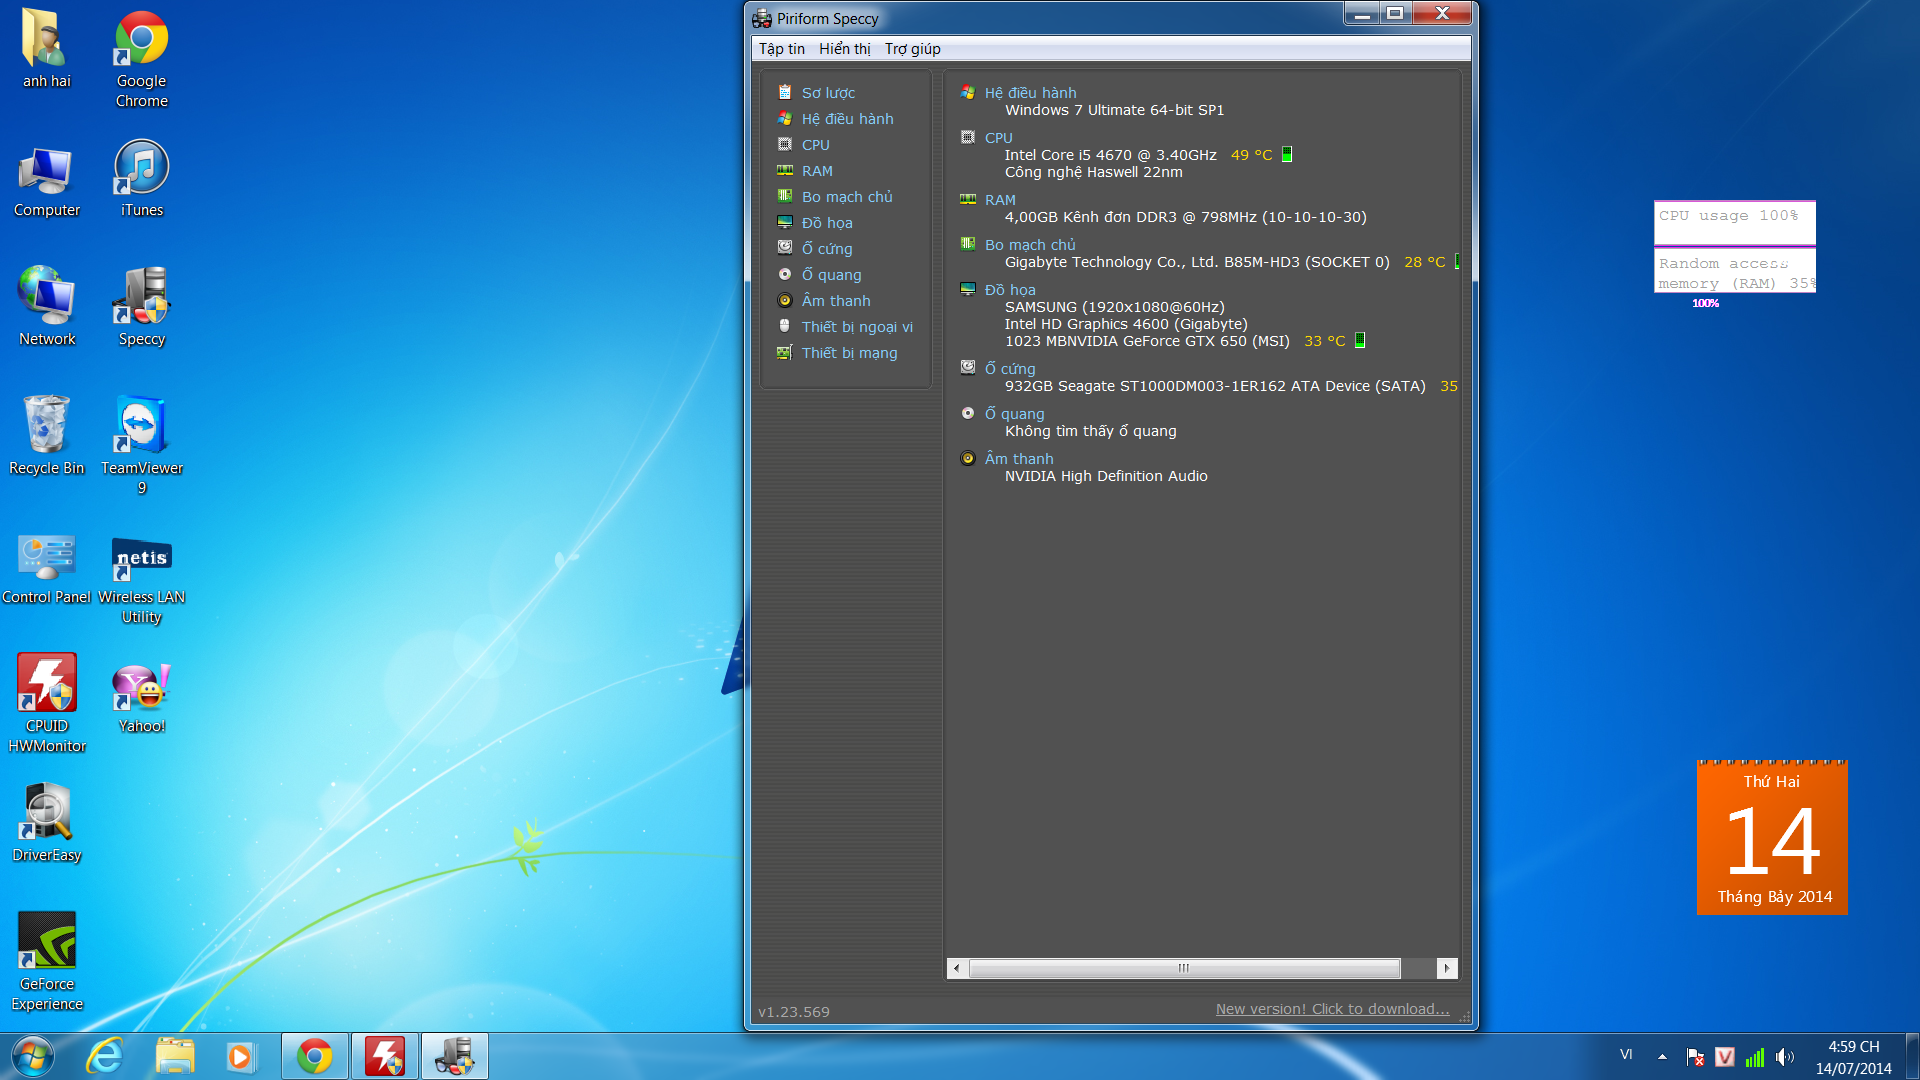Screen dimensions: 1920x1080
Task: Click New version download link
Action: [1332, 1009]
